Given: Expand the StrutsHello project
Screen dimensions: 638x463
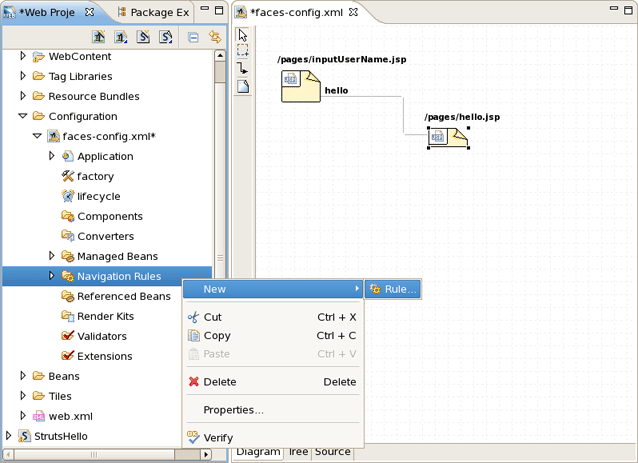Looking at the screenshot, I should (9, 436).
